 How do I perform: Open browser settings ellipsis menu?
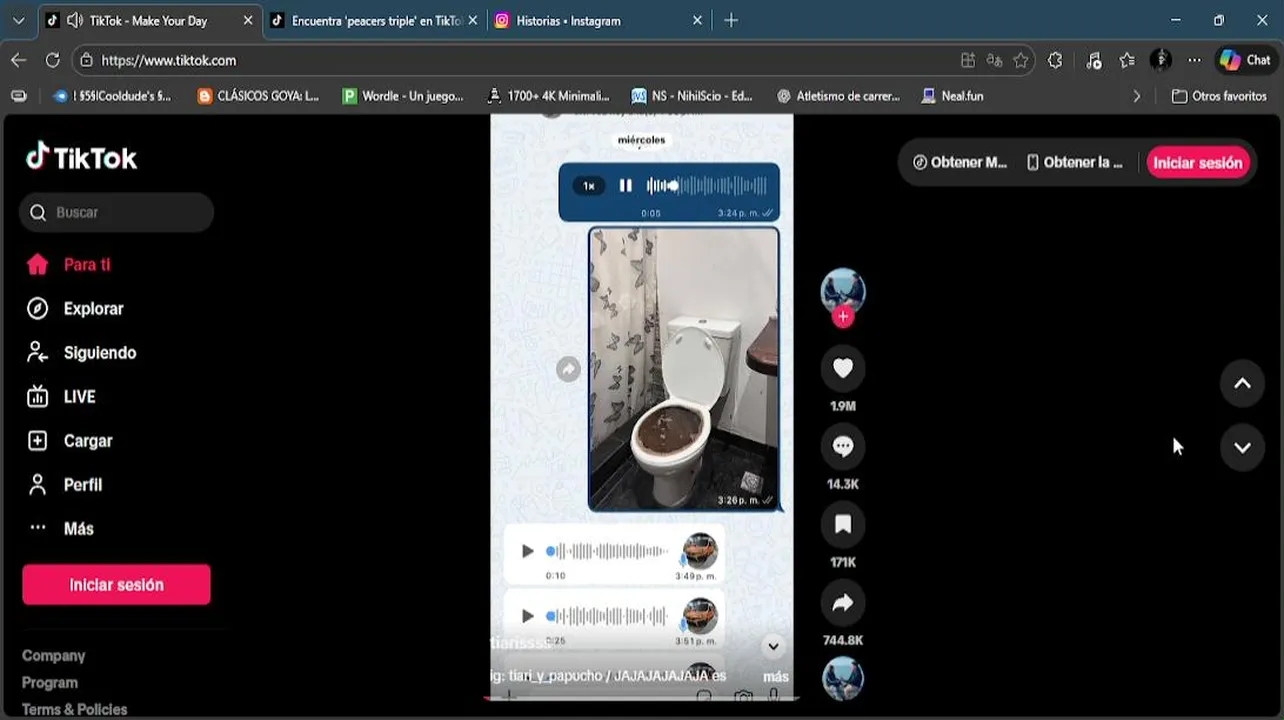coord(1194,60)
